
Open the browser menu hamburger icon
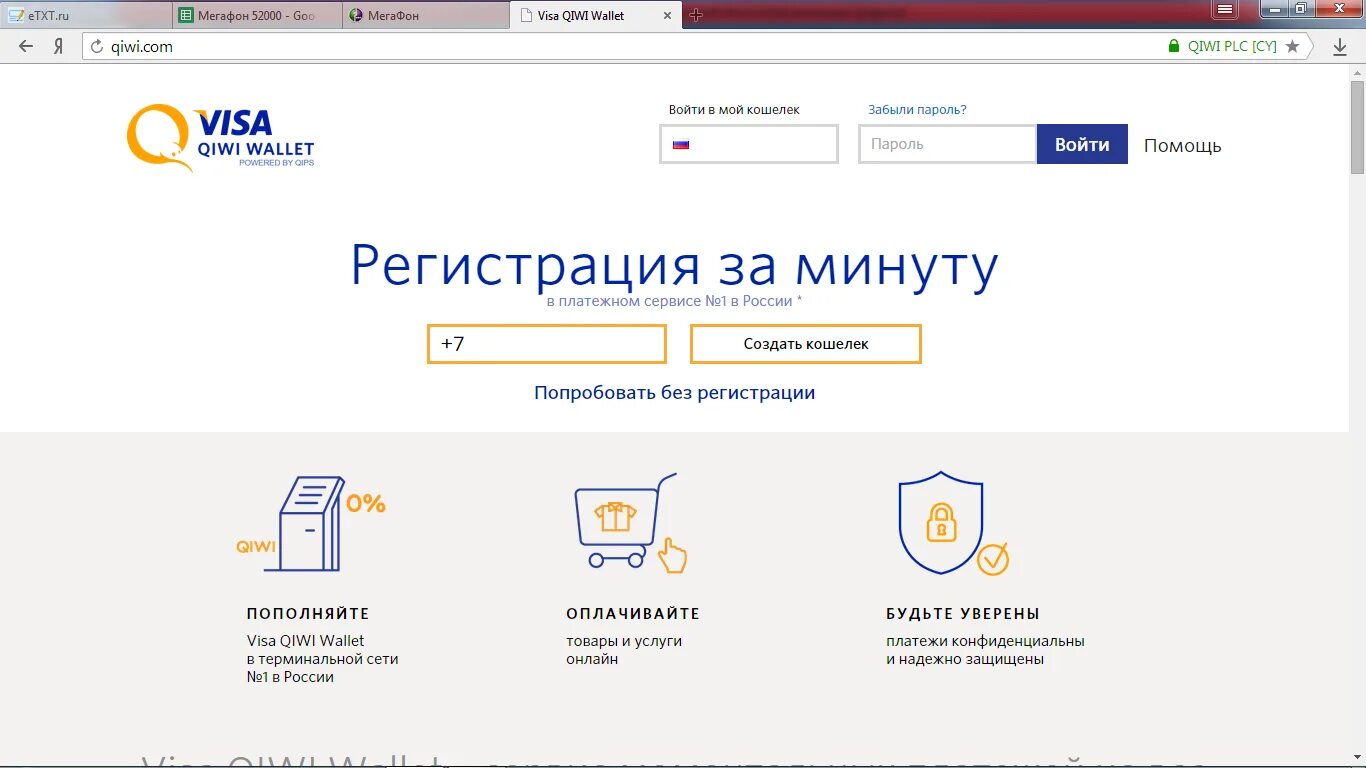click(x=1224, y=9)
